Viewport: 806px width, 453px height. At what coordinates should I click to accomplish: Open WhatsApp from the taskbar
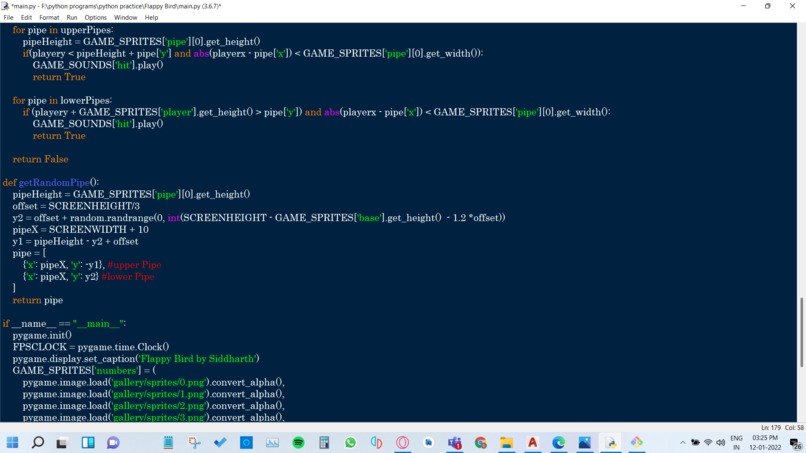pyautogui.click(x=350, y=442)
